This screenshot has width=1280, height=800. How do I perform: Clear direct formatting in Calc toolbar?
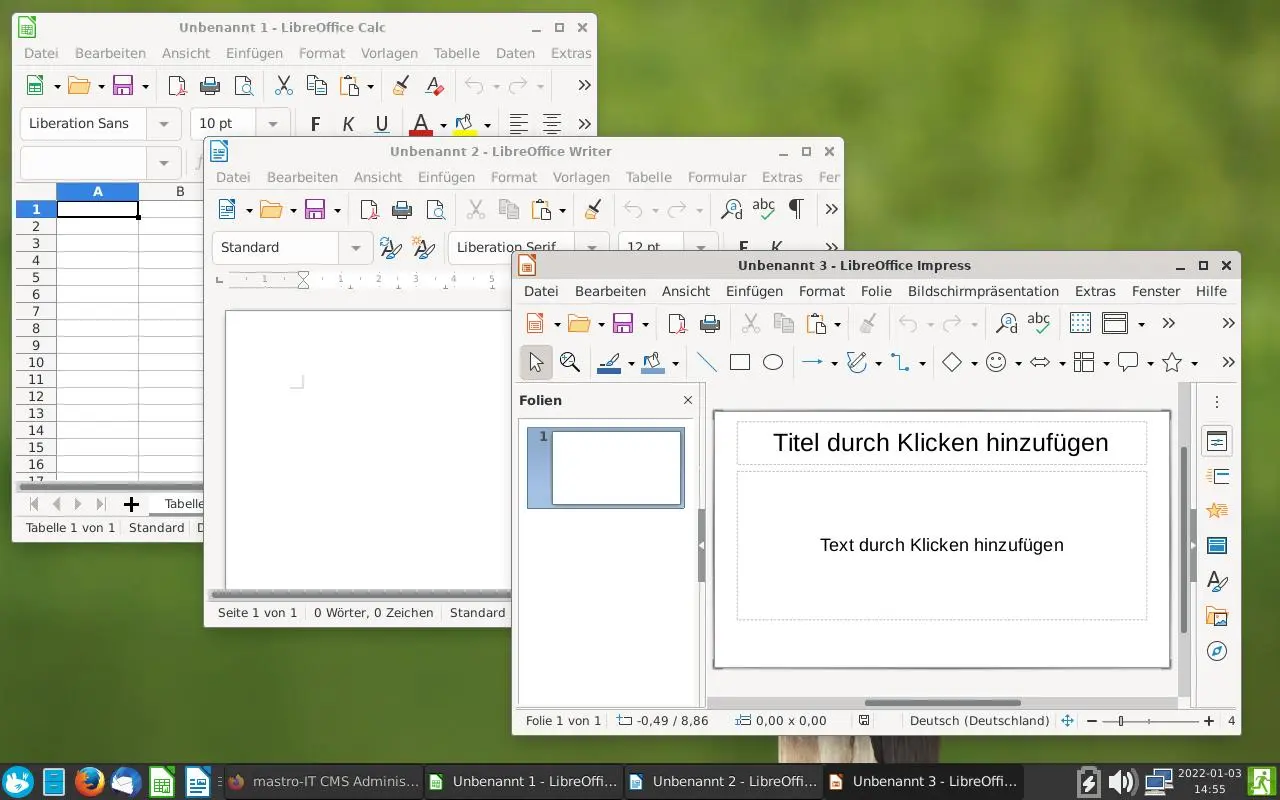coord(433,85)
